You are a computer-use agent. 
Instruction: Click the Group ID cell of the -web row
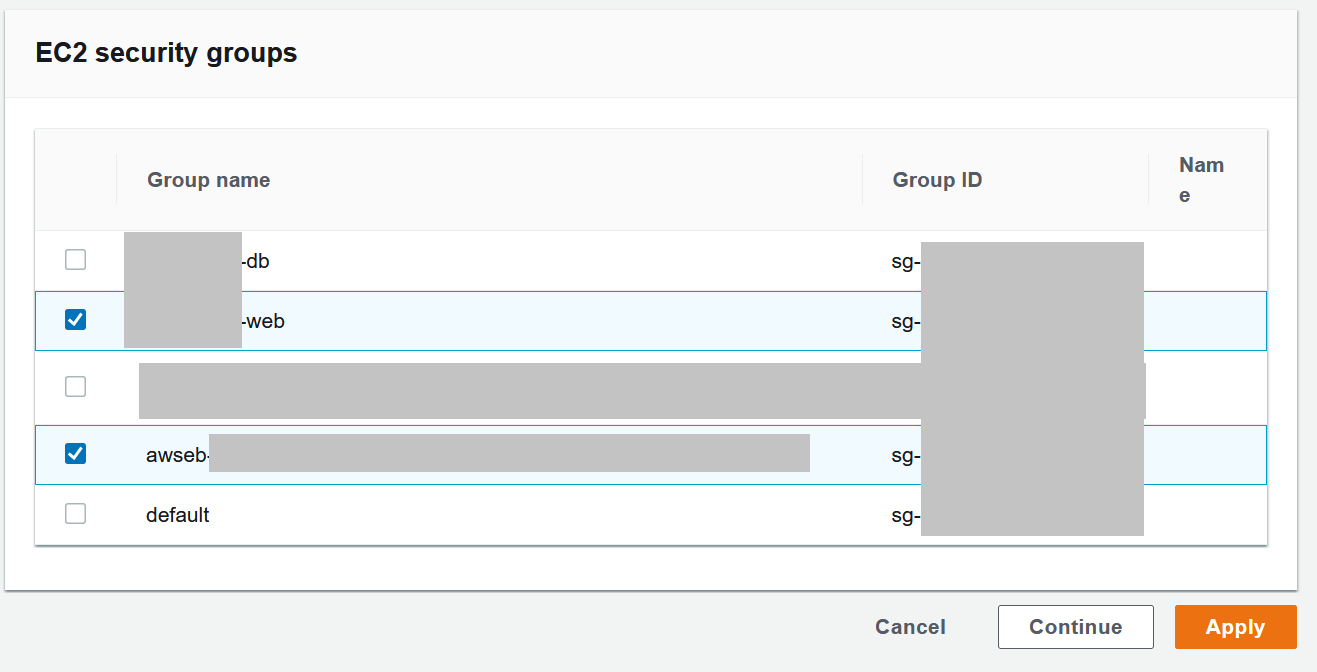pyautogui.click(x=1017, y=321)
